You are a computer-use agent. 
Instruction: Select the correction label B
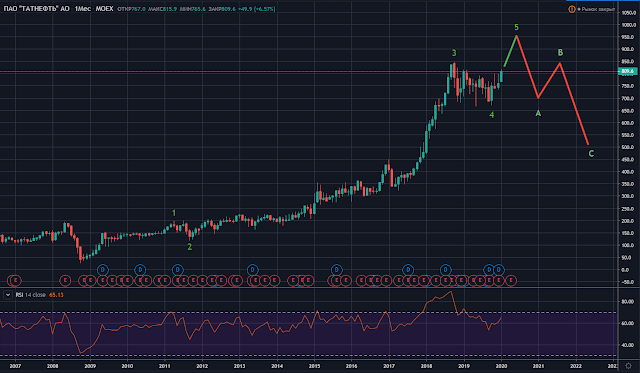tap(560, 53)
